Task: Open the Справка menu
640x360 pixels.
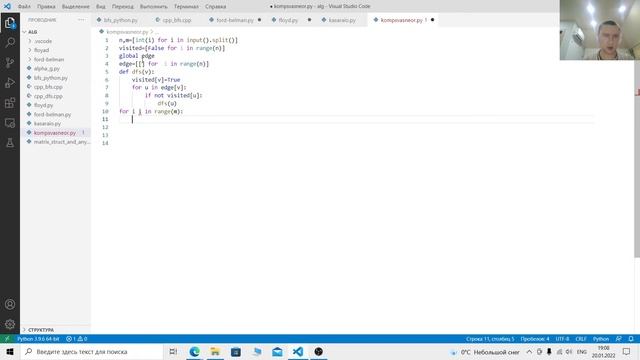Action: (216, 7)
